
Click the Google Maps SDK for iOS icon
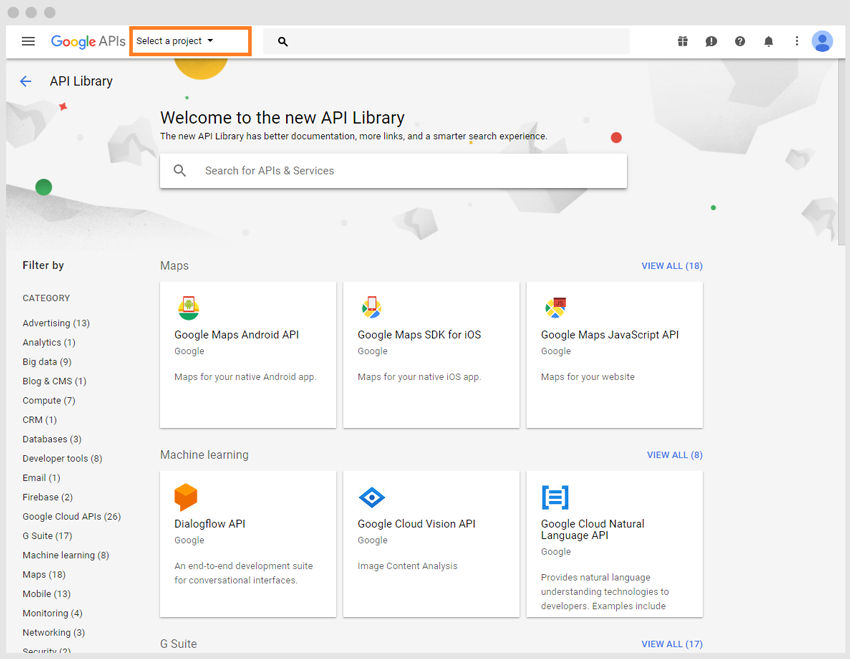pyautogui.click(x=372, y=307)
